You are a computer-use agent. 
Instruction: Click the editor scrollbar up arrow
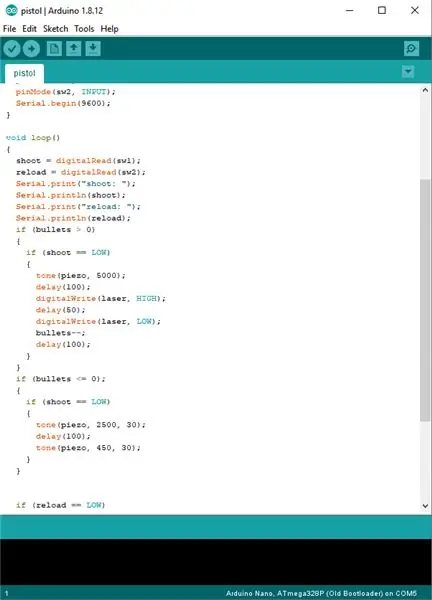425,90
